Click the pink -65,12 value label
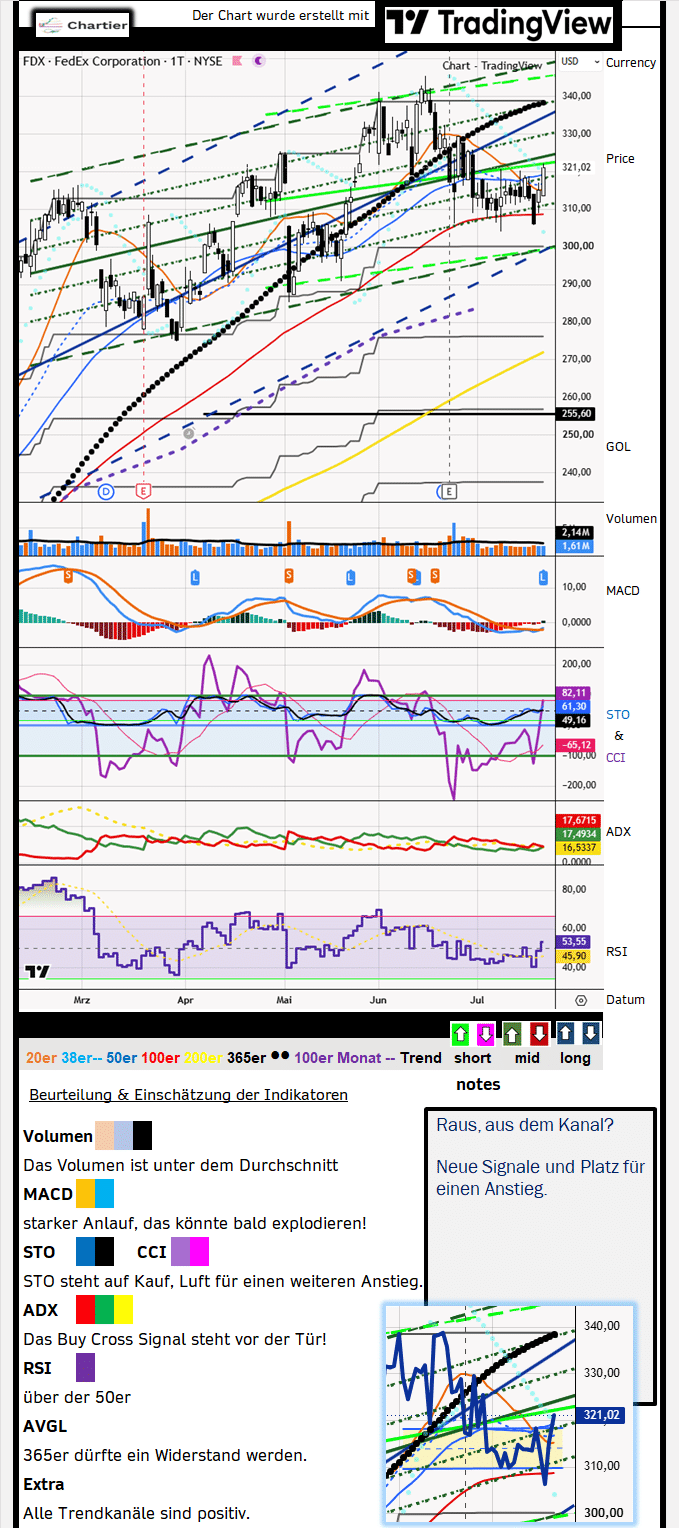This screenshot has height=1528, width=679. coord(574,745)
